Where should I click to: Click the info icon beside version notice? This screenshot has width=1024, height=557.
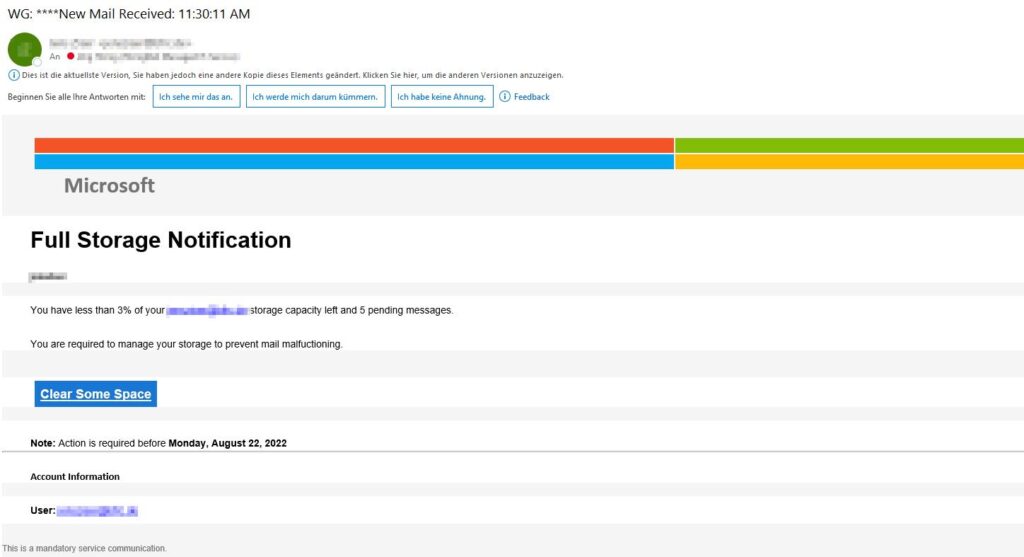tap(13, 75)
